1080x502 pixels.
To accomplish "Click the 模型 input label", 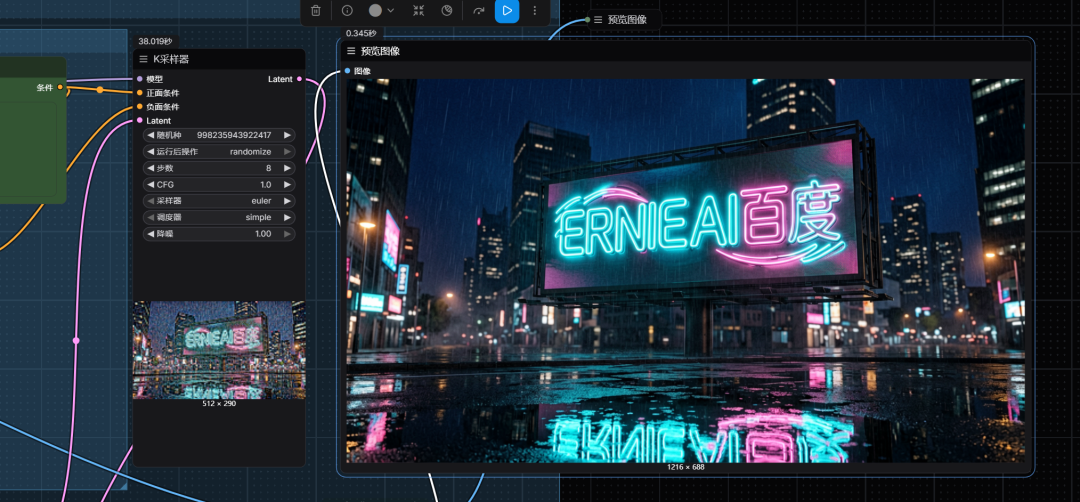I will pos(155,79).
